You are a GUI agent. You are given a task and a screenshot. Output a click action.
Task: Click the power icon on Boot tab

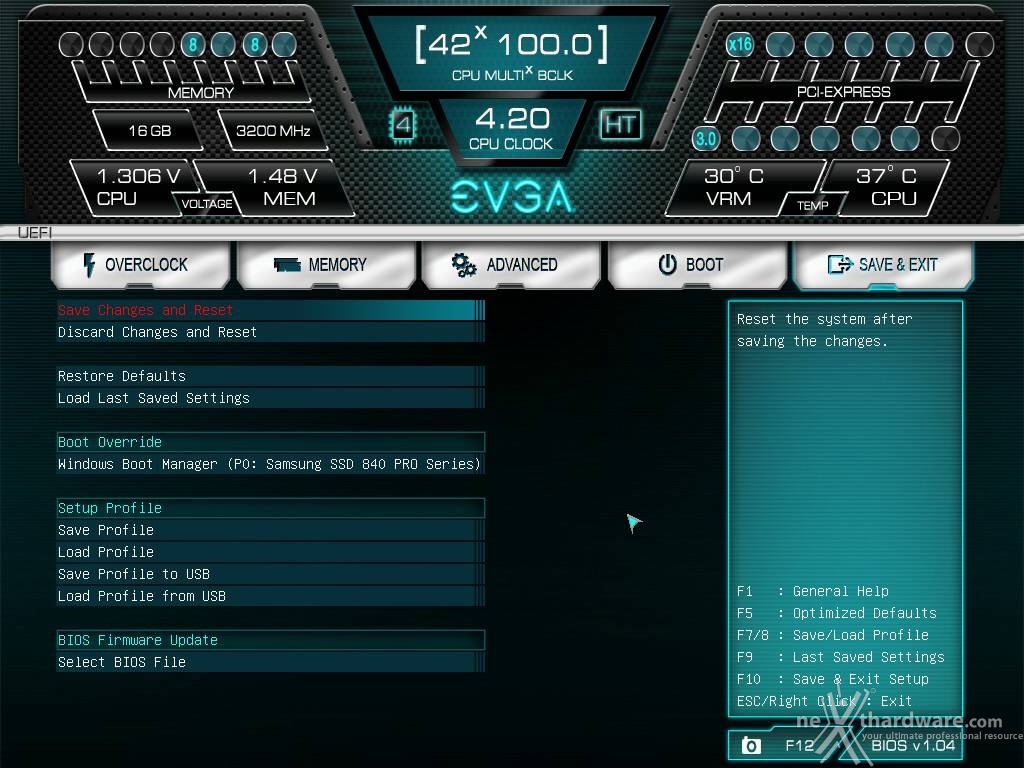coord(667,264)
